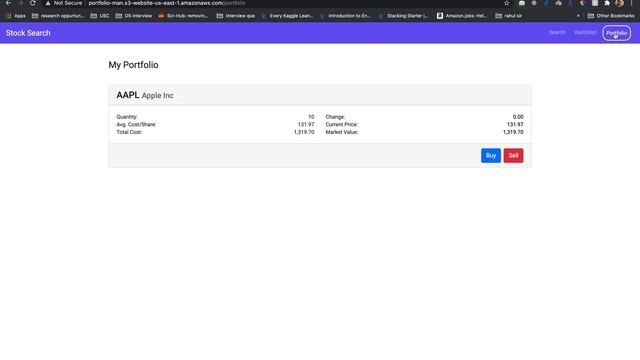Open the Interview que bookmark folder
The width and height of the screenshot is (640, 360).
236,16
